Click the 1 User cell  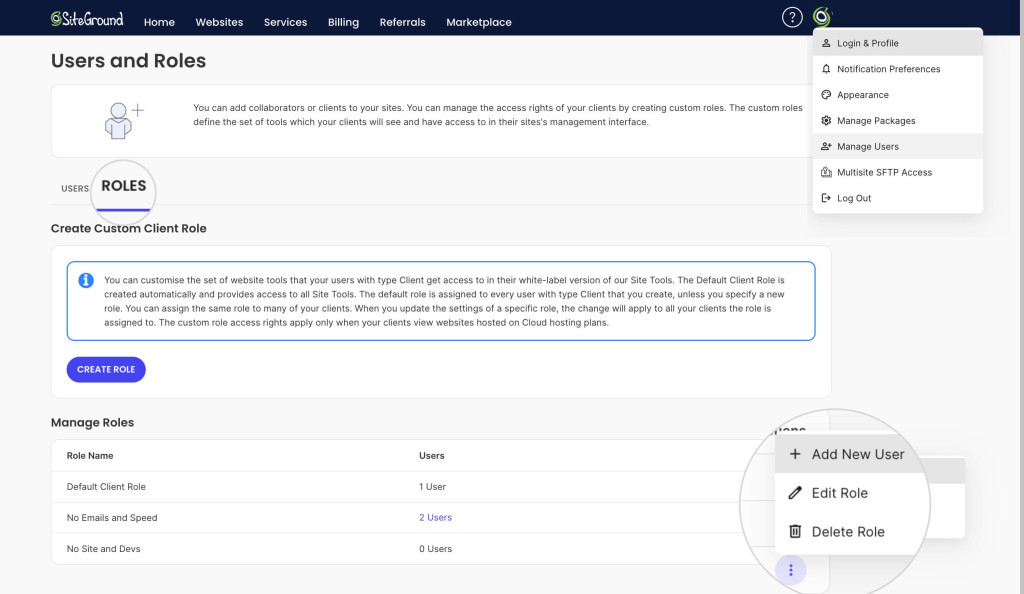tap(432, 487)
